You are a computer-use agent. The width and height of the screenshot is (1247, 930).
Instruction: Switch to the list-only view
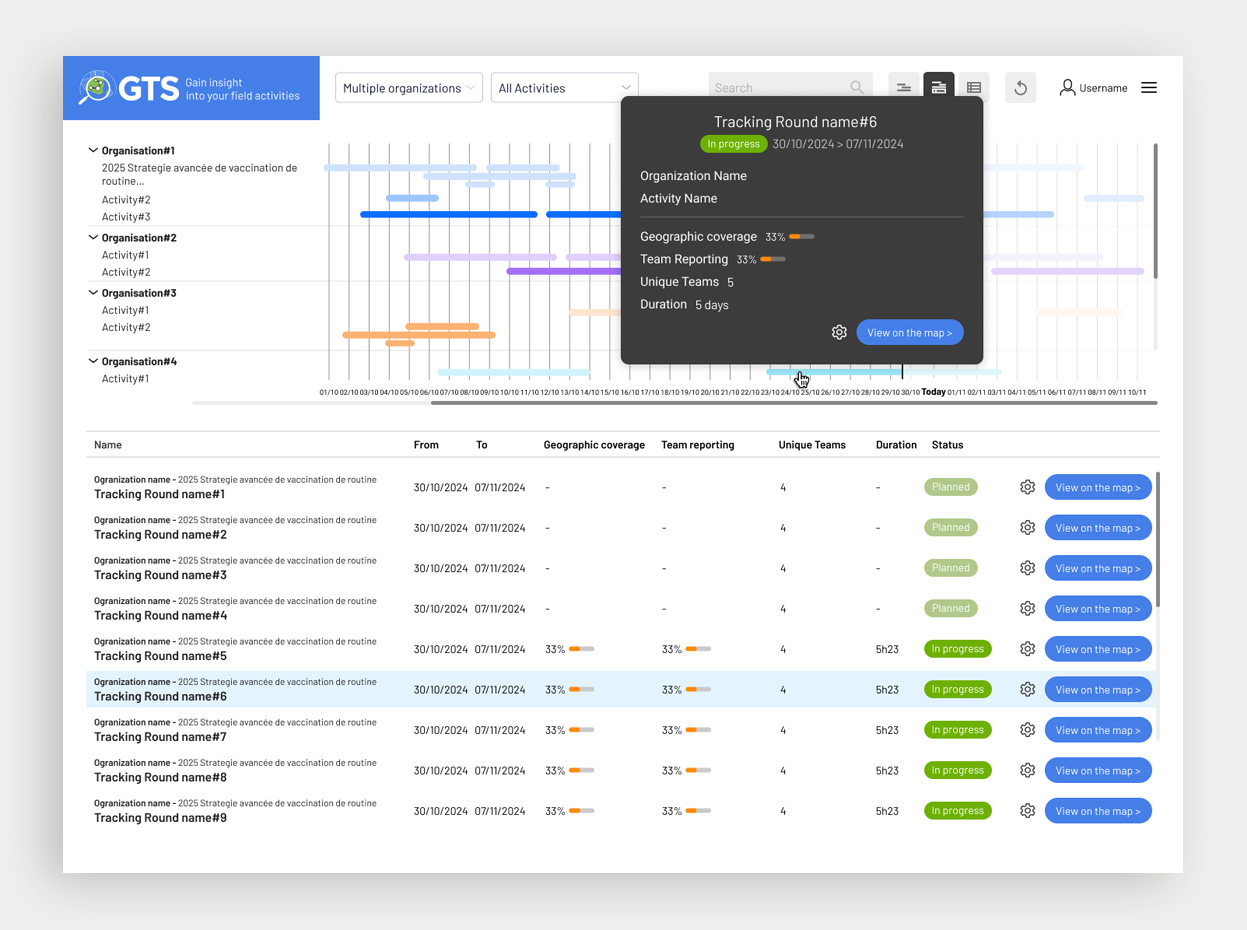pyautogui.click(x=974, y=88)
